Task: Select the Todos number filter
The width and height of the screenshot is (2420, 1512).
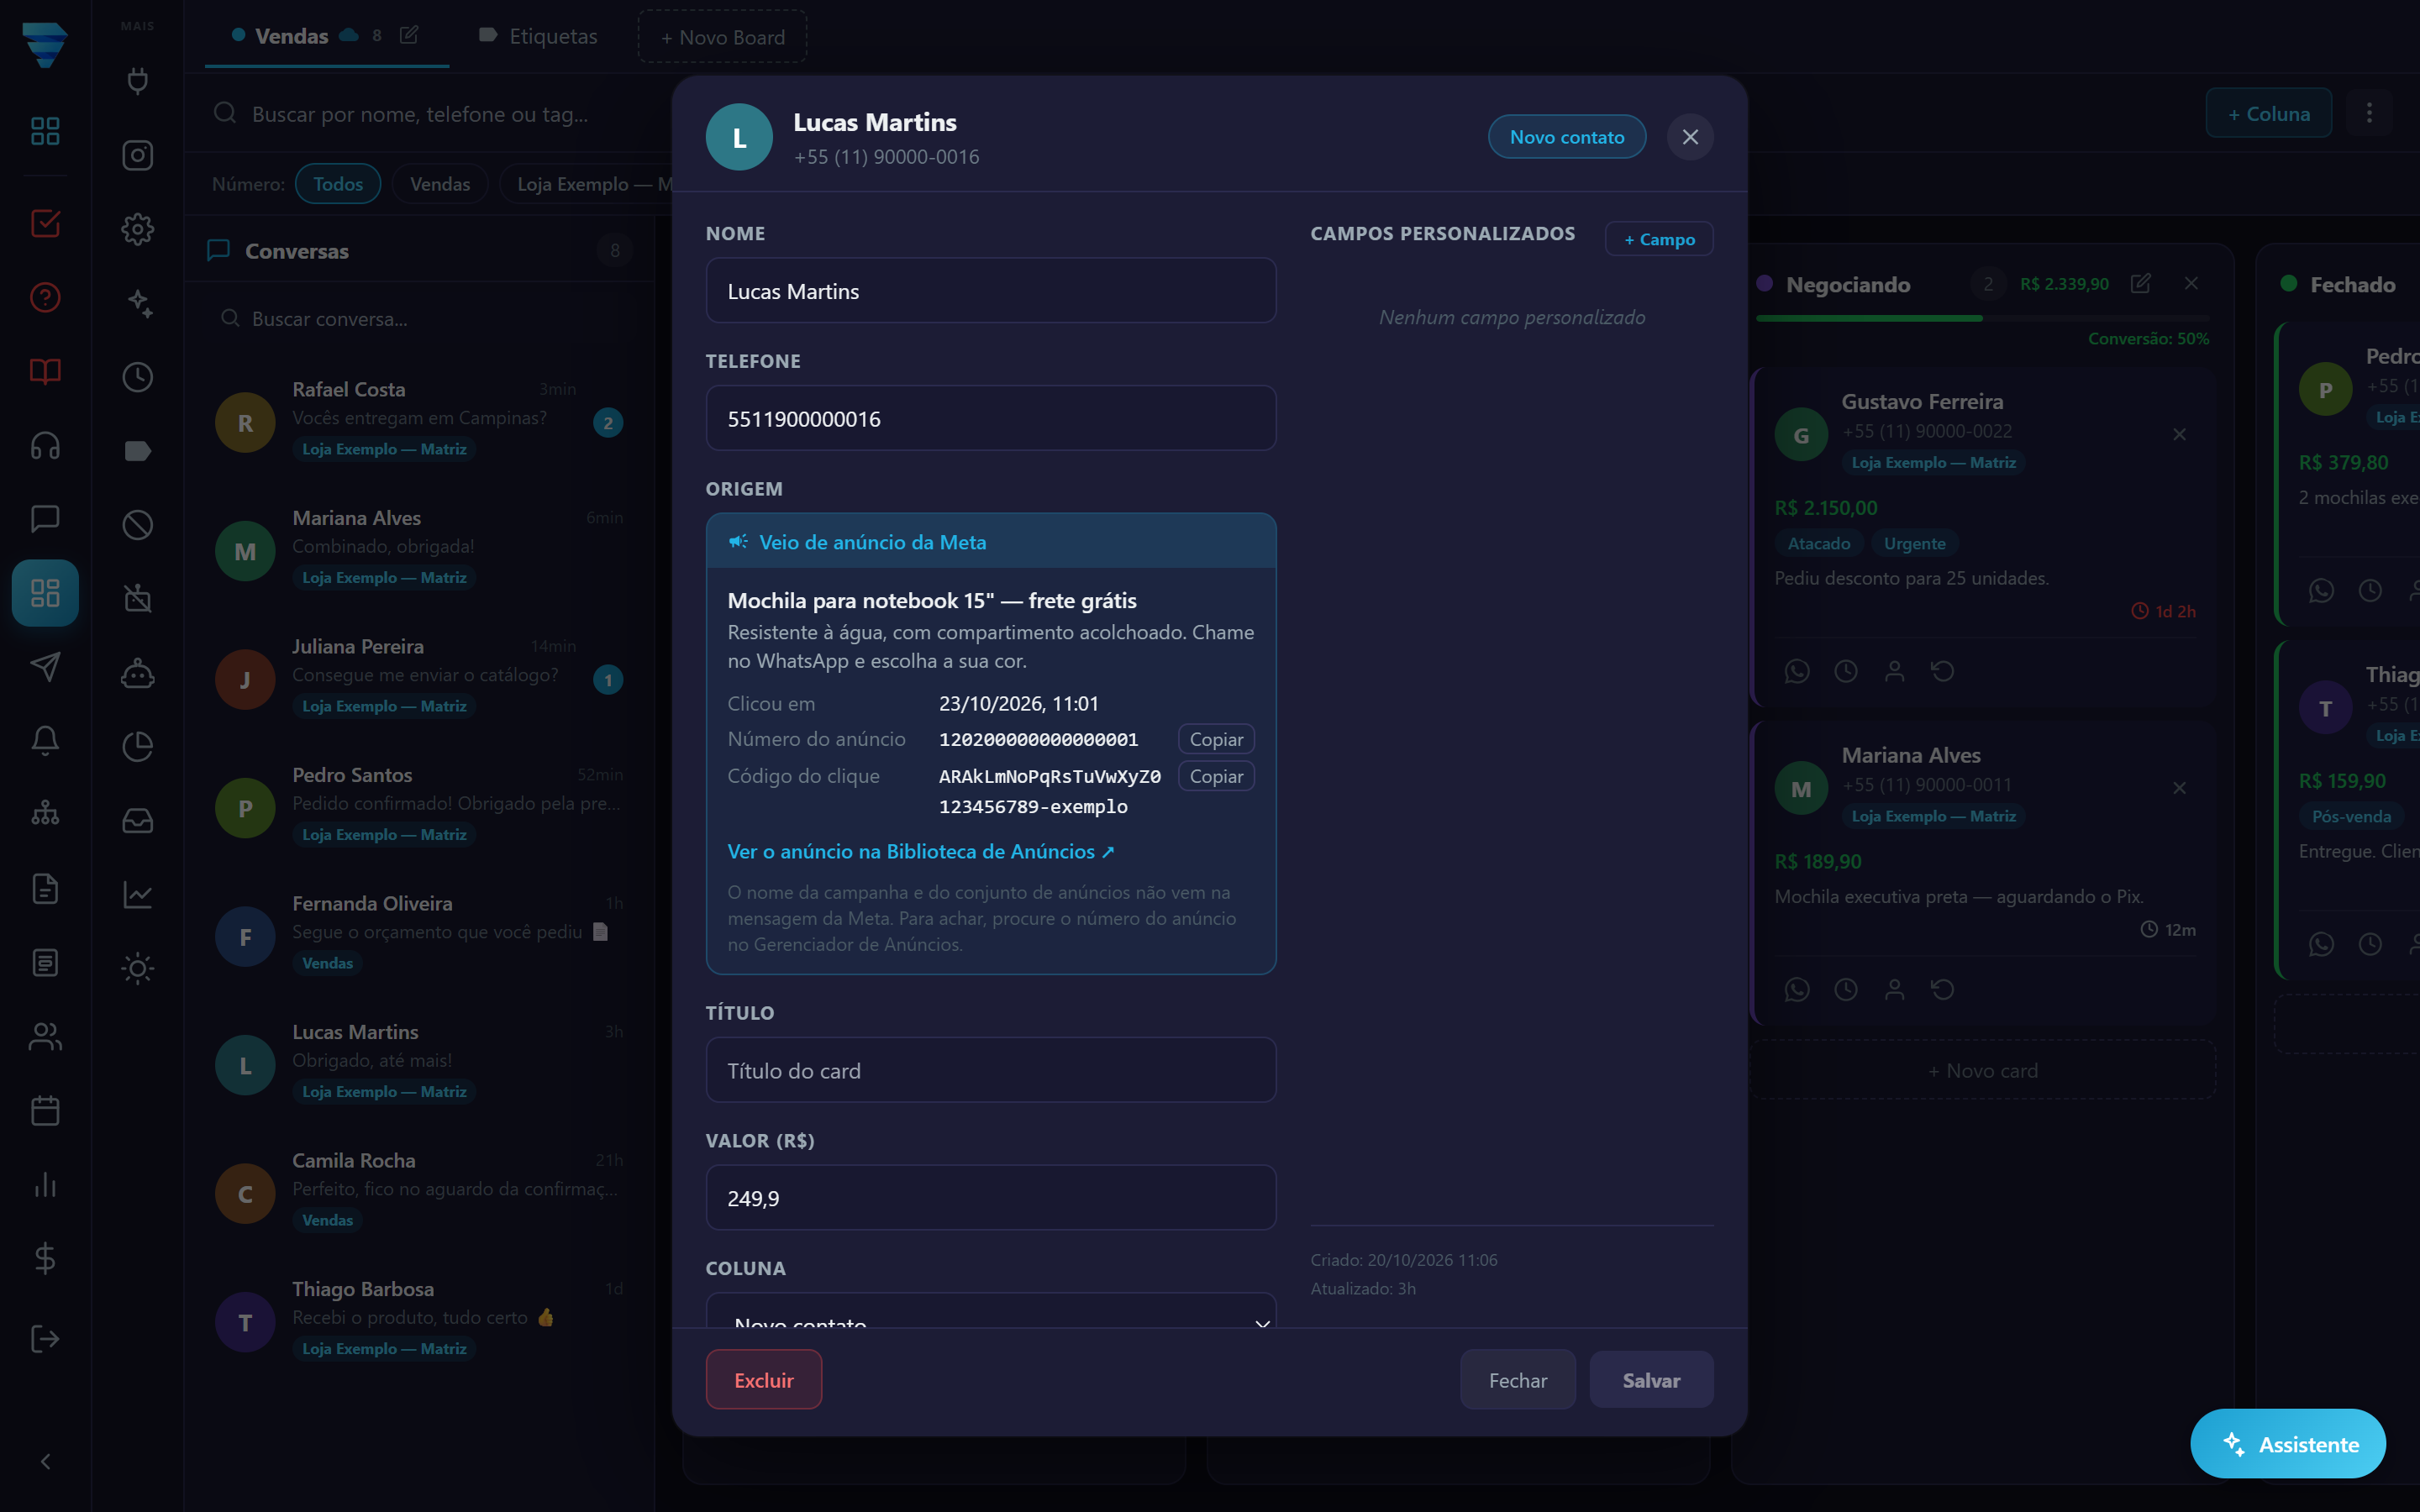Action: pyautogui.click(x=338, y=184)
